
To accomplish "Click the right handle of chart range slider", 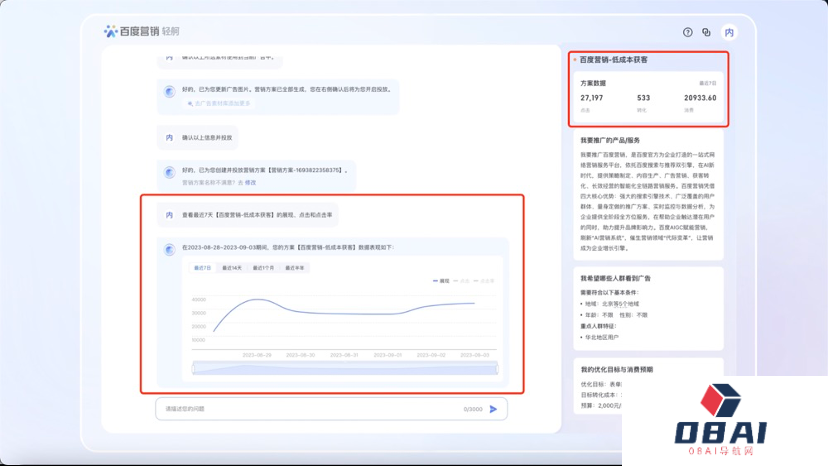I will coord(497,369).
